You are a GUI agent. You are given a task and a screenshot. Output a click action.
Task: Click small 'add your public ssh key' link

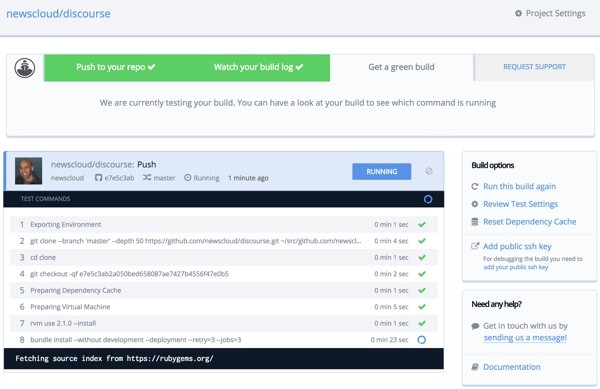[x=516, y=267]
